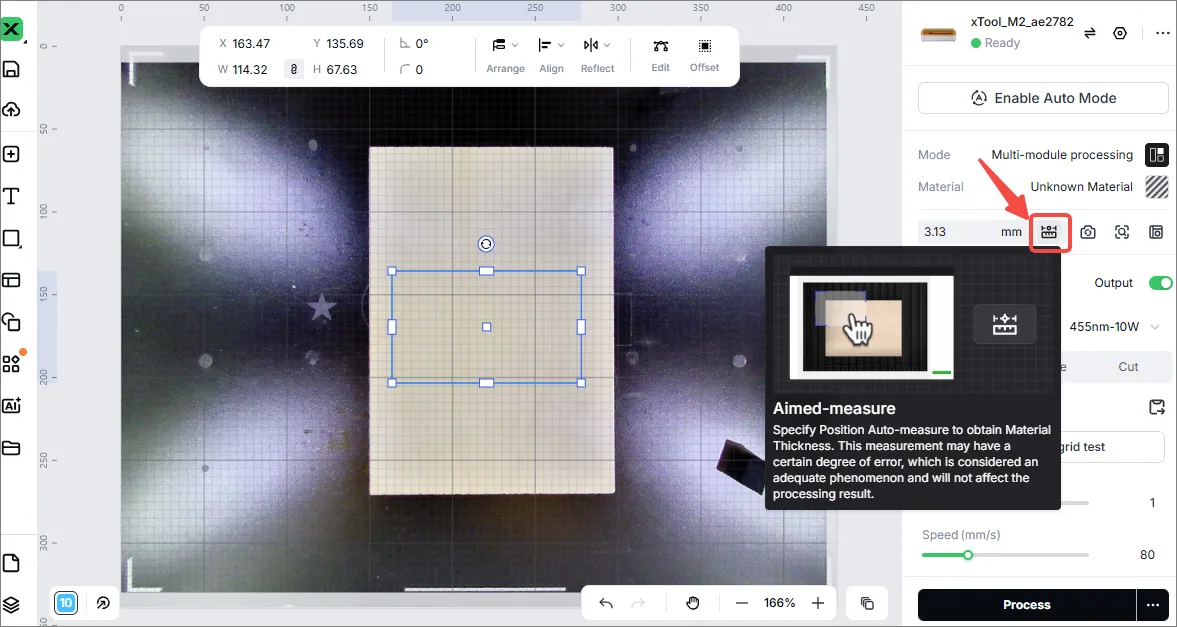Click the rotation angle field 0°
Viewport: 1177px width, 627px height.
(x=422, y=44)
